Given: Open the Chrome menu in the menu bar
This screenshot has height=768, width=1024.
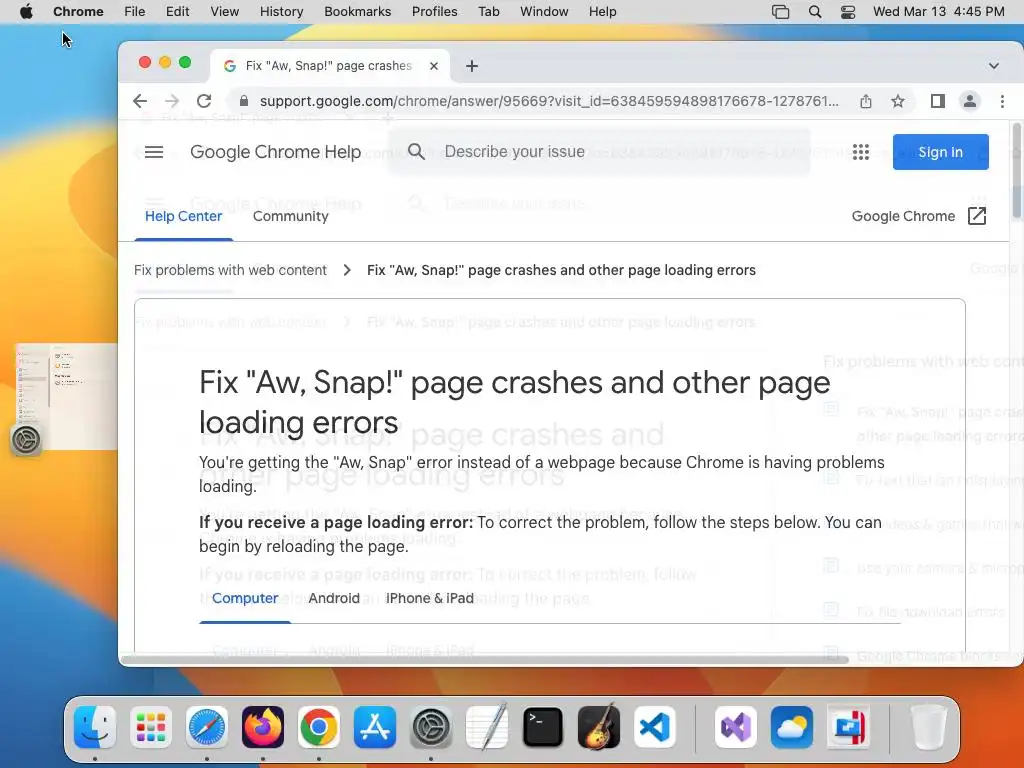Looking at the screenshot, I should pyautogui.click(x=78, y=12).
